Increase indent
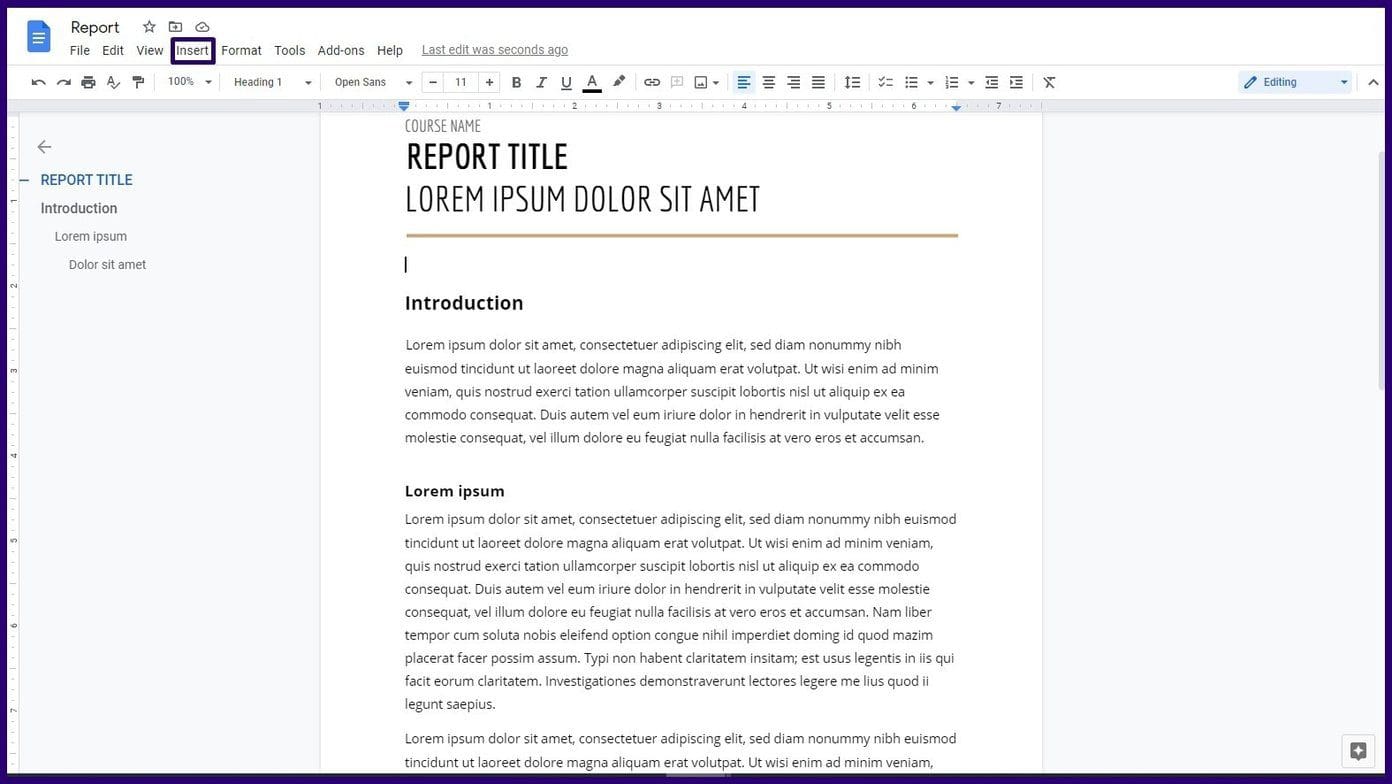 [1016, 82]
